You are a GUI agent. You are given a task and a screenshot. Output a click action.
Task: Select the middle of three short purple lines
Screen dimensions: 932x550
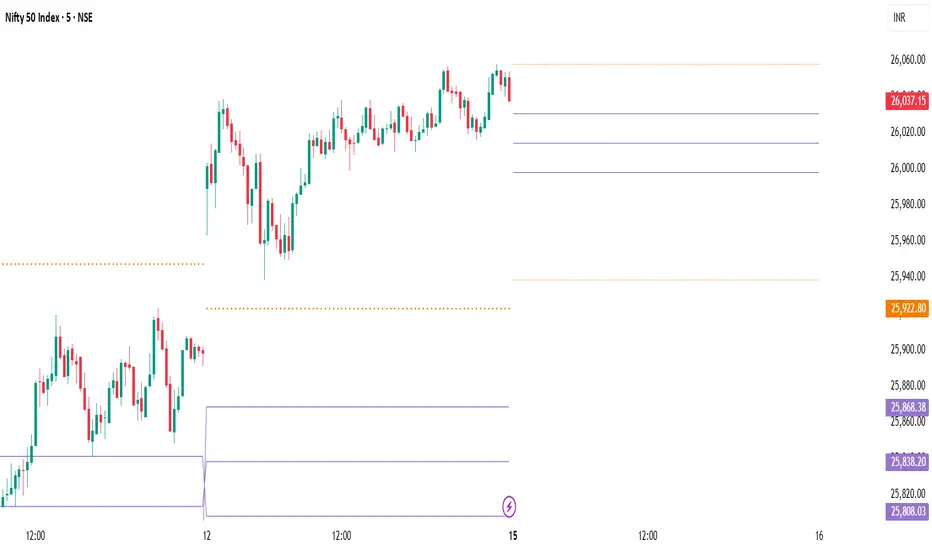[665, 143]
